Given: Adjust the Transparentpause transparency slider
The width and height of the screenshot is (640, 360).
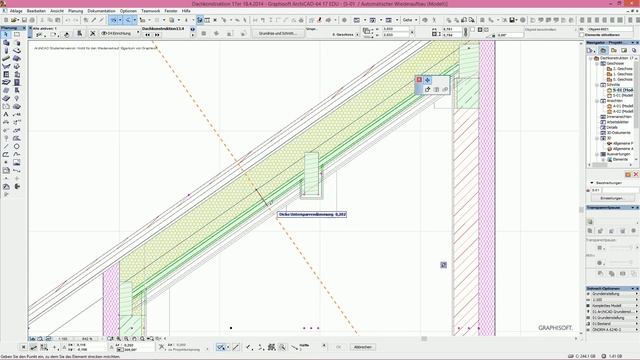Looking at the screenshot, I should (x=620, y=247).
